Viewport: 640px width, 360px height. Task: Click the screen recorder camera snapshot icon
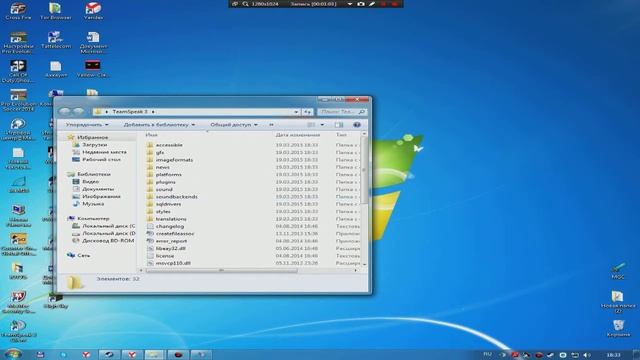361,4
